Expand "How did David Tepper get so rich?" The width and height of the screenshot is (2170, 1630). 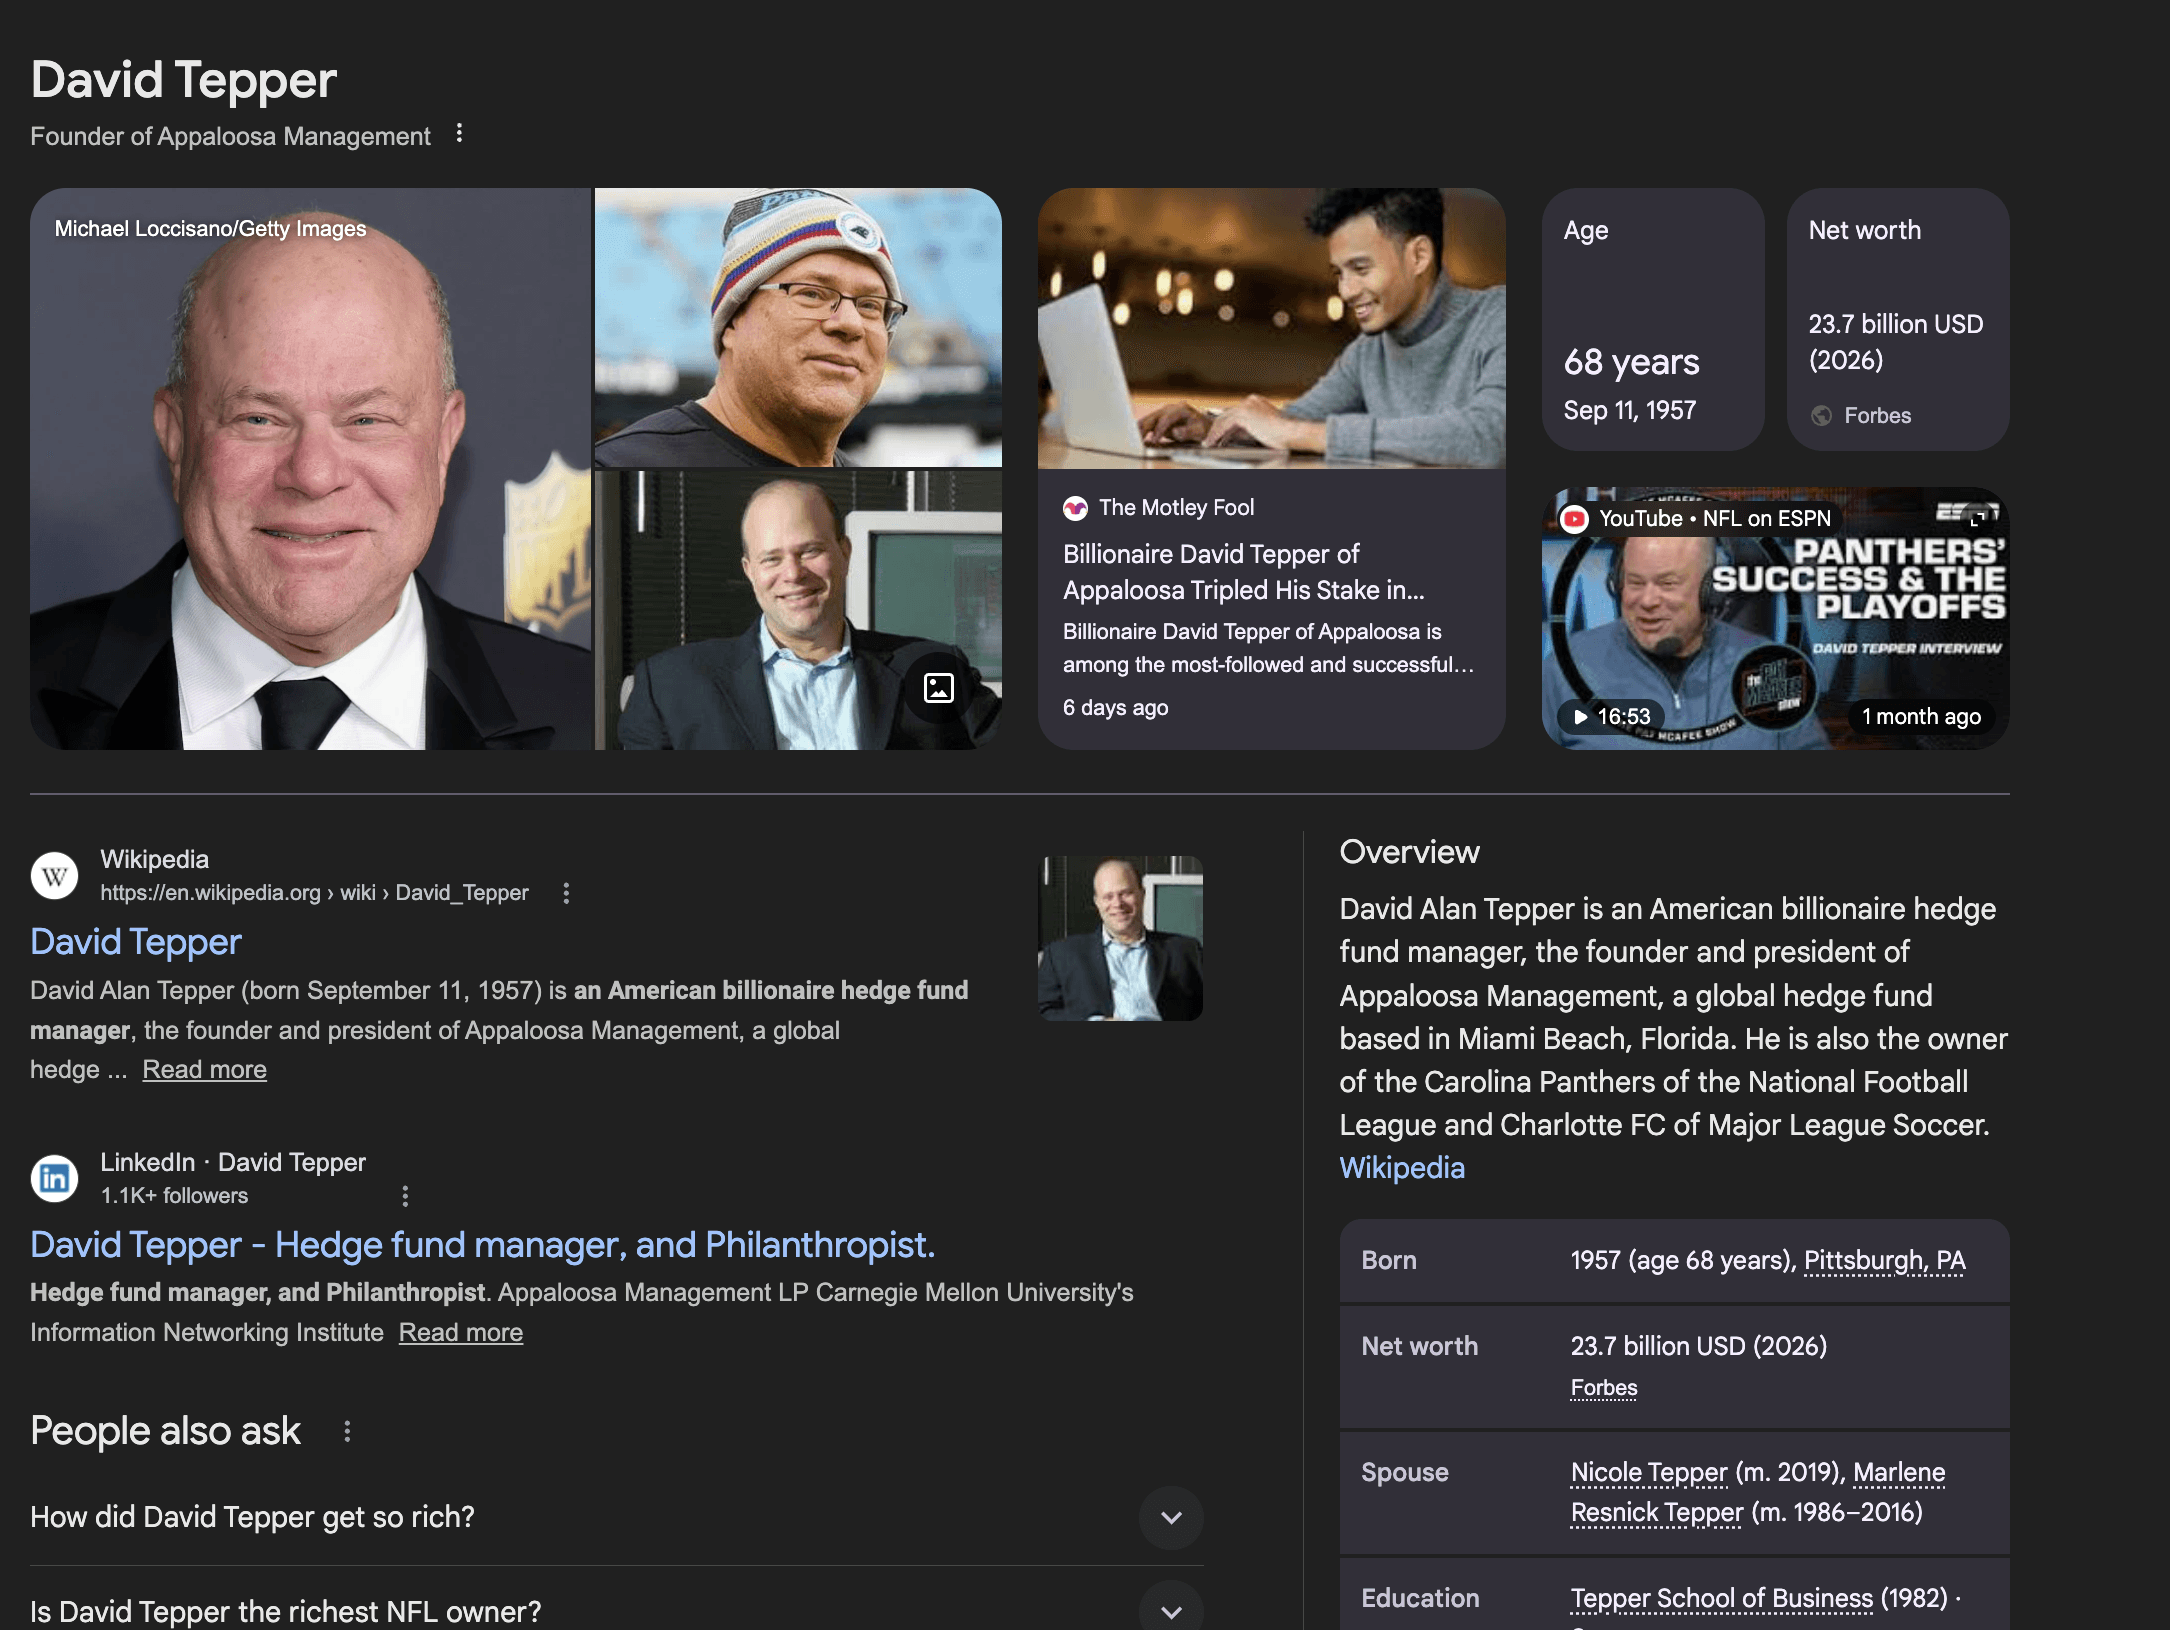(x=1171, y=1518)
